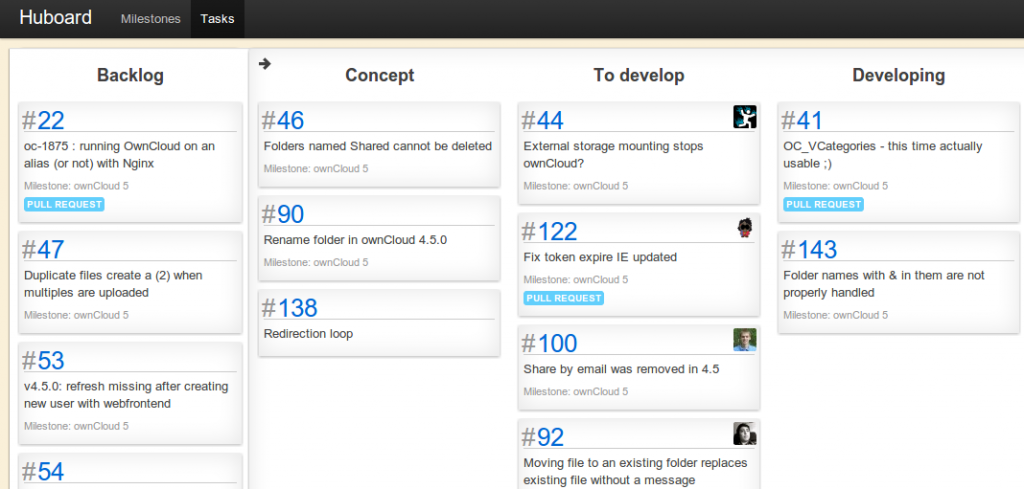Expand the Backlog column with the arrow
Screen dimensions: 1024x489
[265, 64]
